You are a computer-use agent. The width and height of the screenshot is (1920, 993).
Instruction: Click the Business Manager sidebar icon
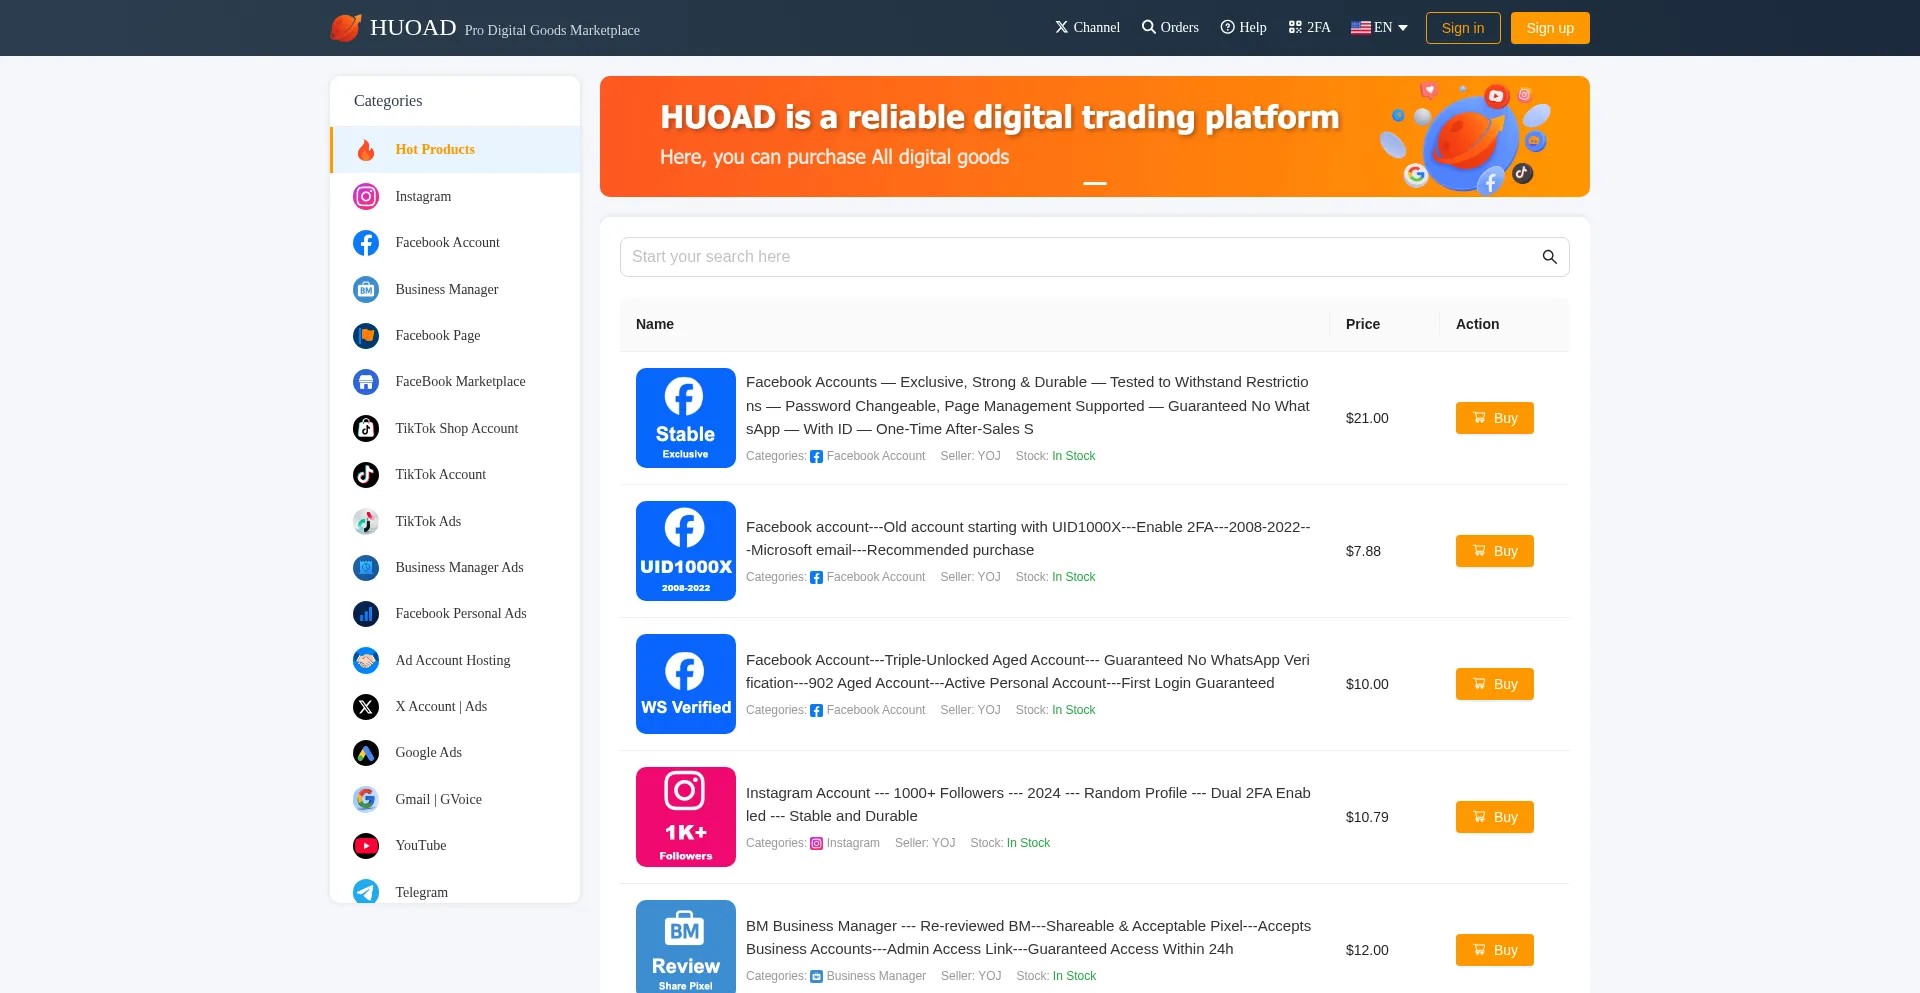[366, 290]
